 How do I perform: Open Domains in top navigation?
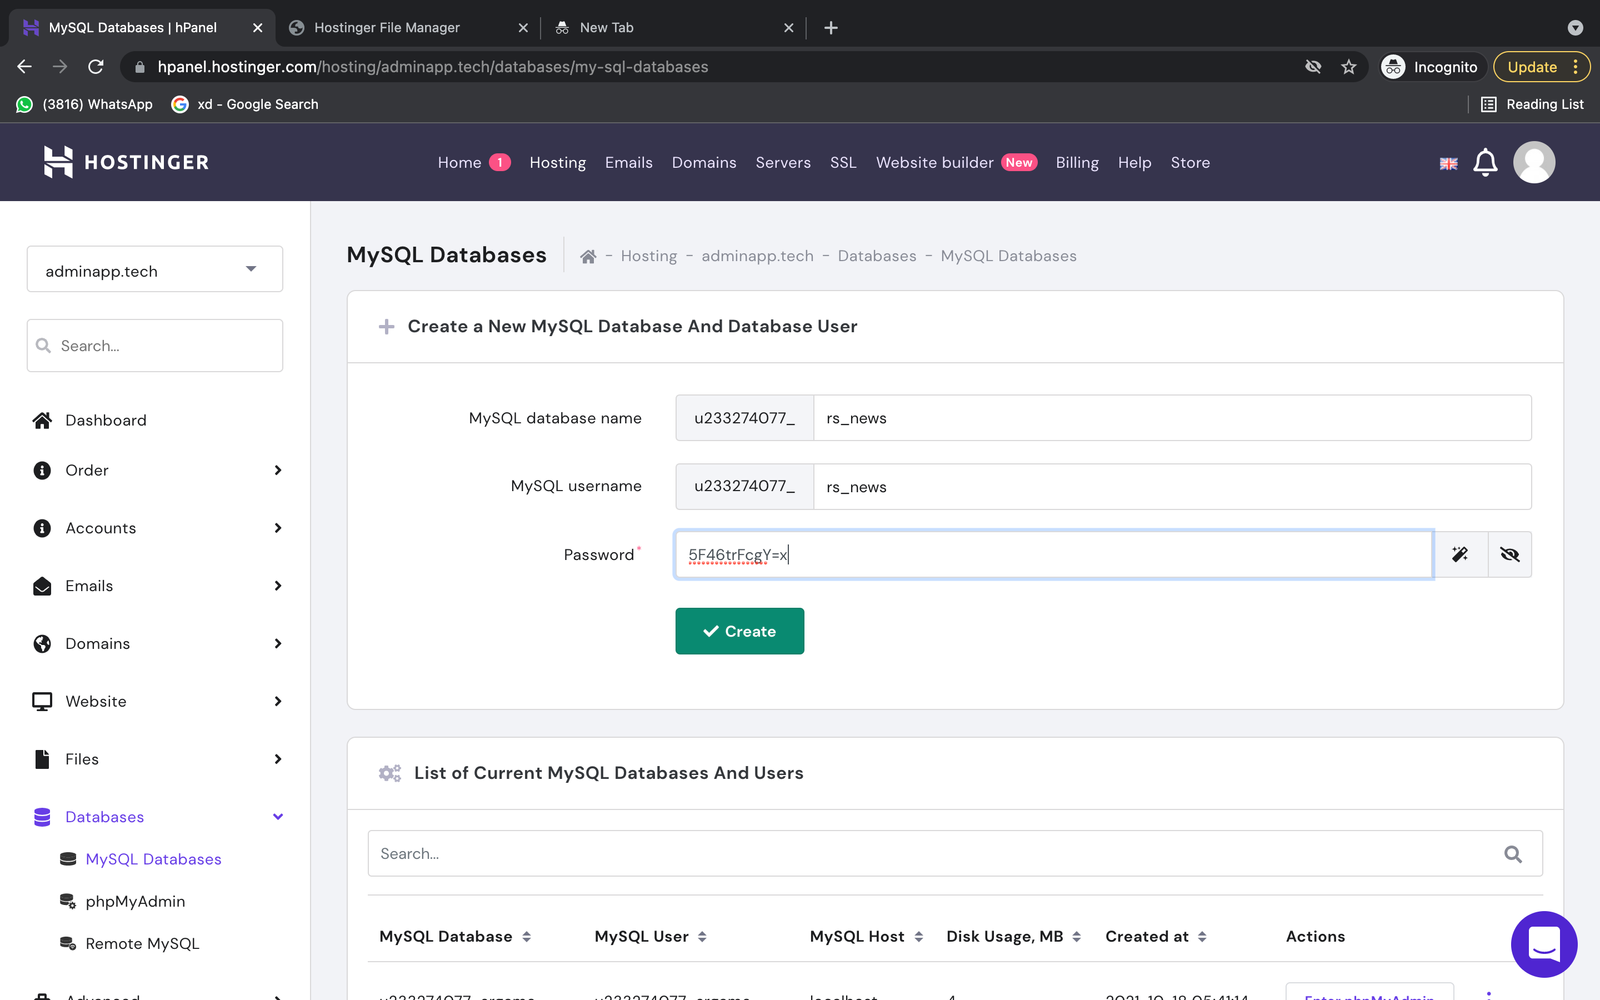[704, 163]
